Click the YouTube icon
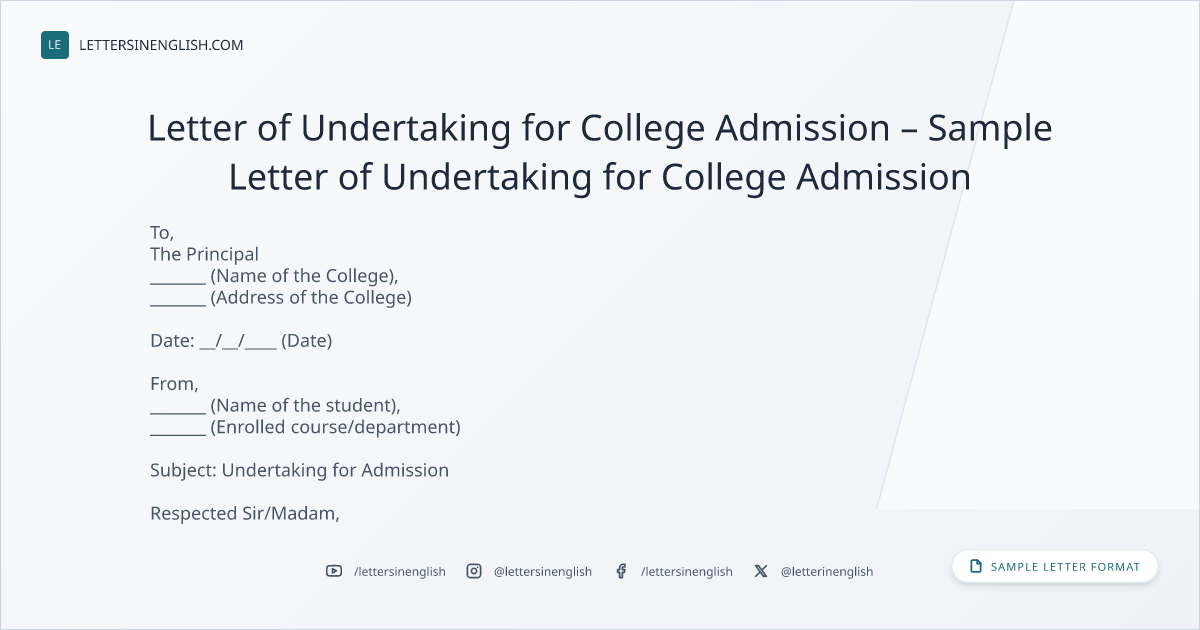The height and width of the screenshot is (630, 1200). (334, 571)
